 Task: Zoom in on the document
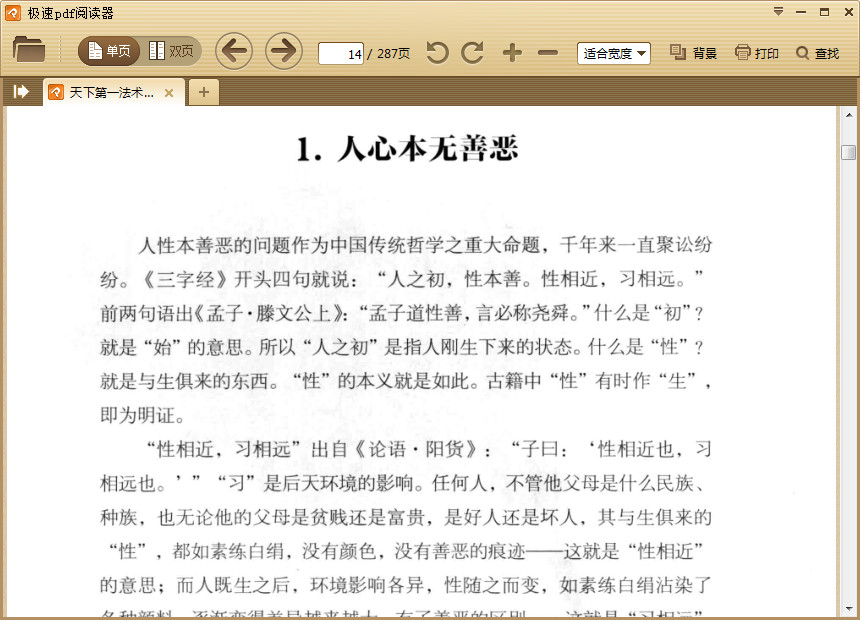[x=511, y=51]
